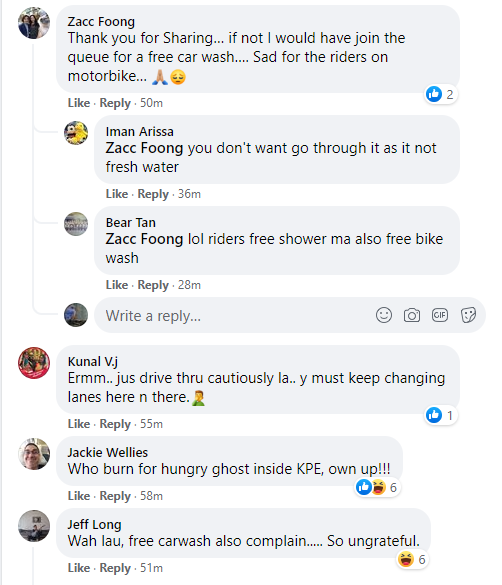Like Bear Tan's reply
The width and height of the screenshot is (502, 585).
coord(117,285)
